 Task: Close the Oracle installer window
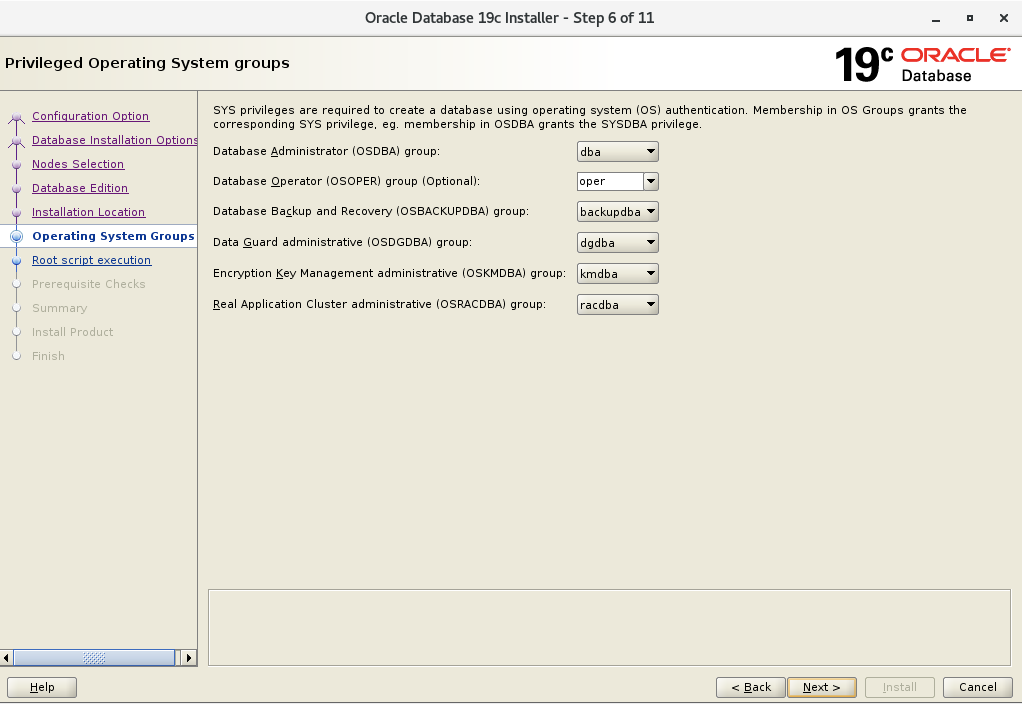(1004, 18)
